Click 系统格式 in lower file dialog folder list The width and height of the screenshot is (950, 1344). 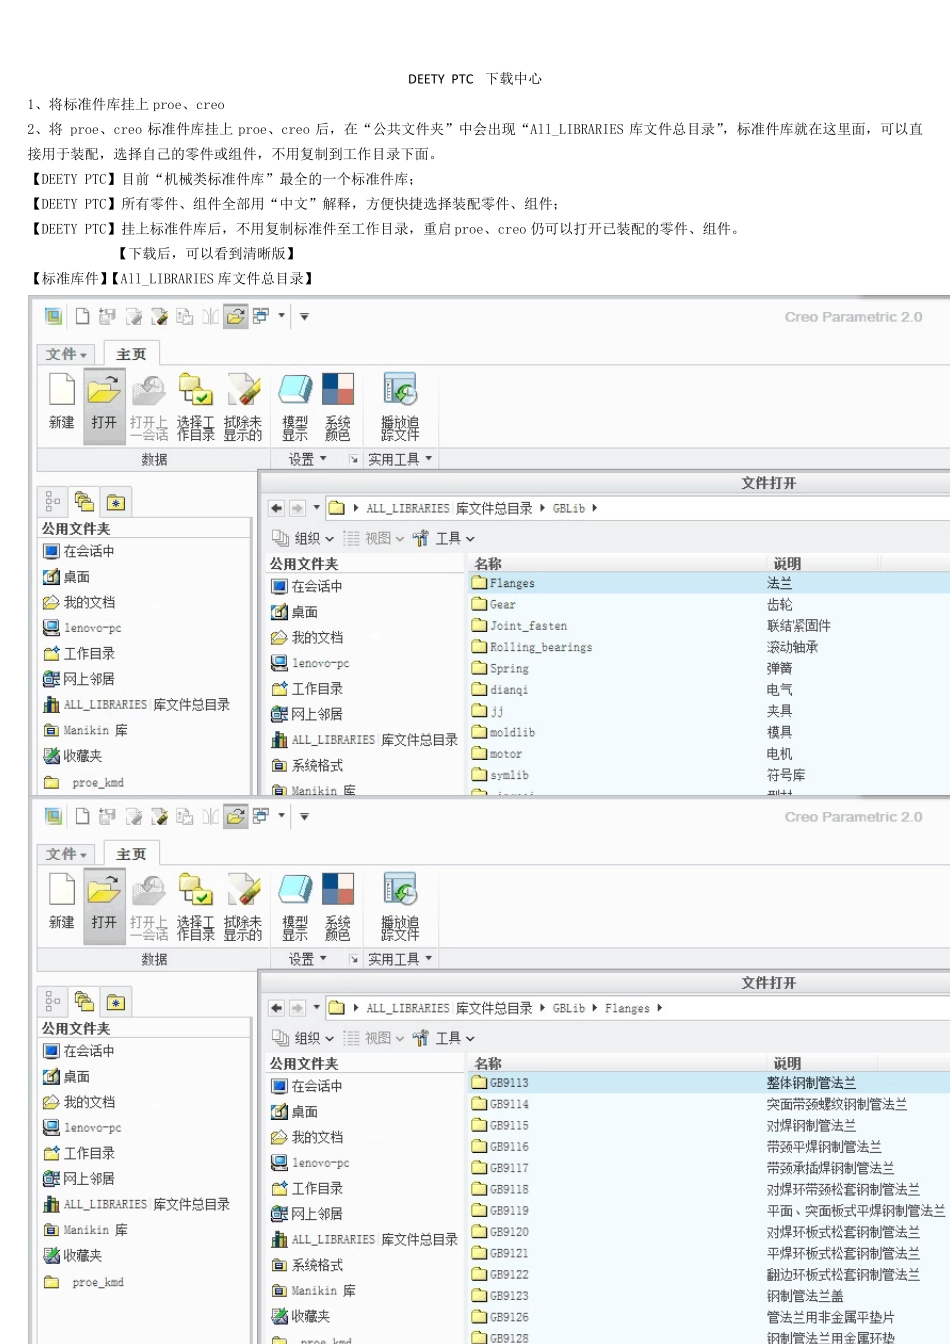click(x=307, y=1265)
